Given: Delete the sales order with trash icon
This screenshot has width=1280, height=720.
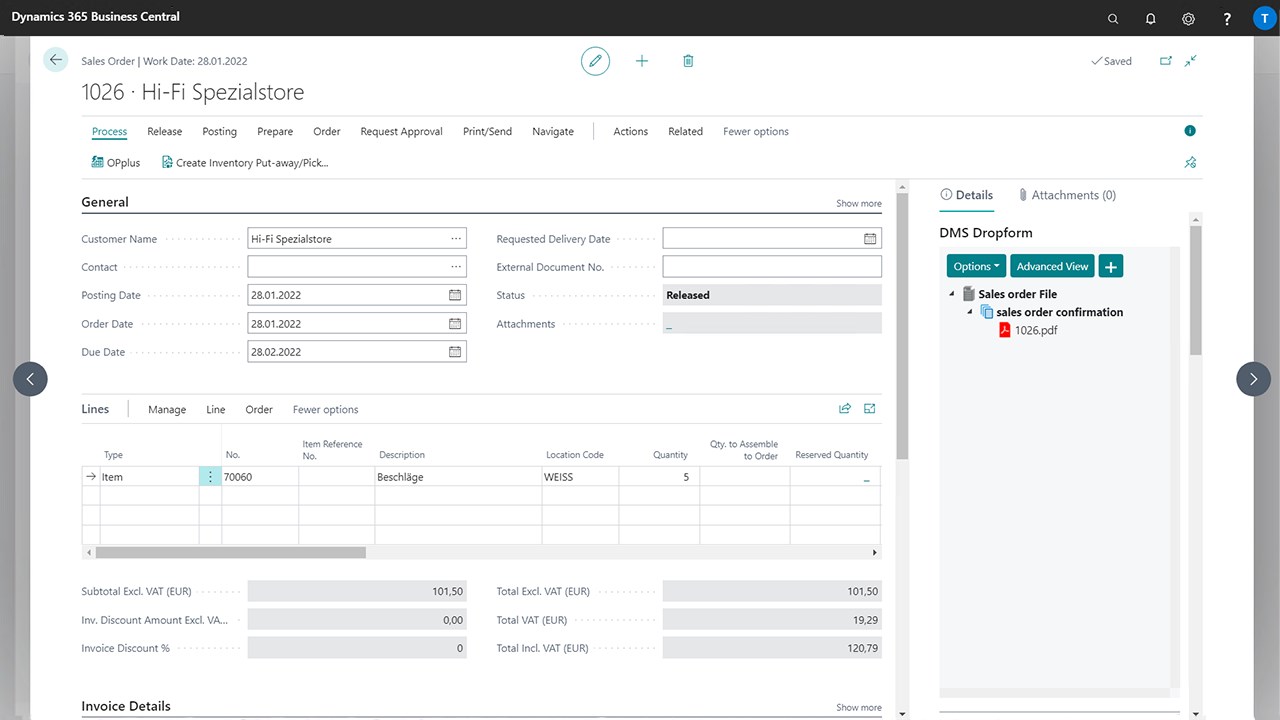Looking at the screenshot, I should (688, 61).
